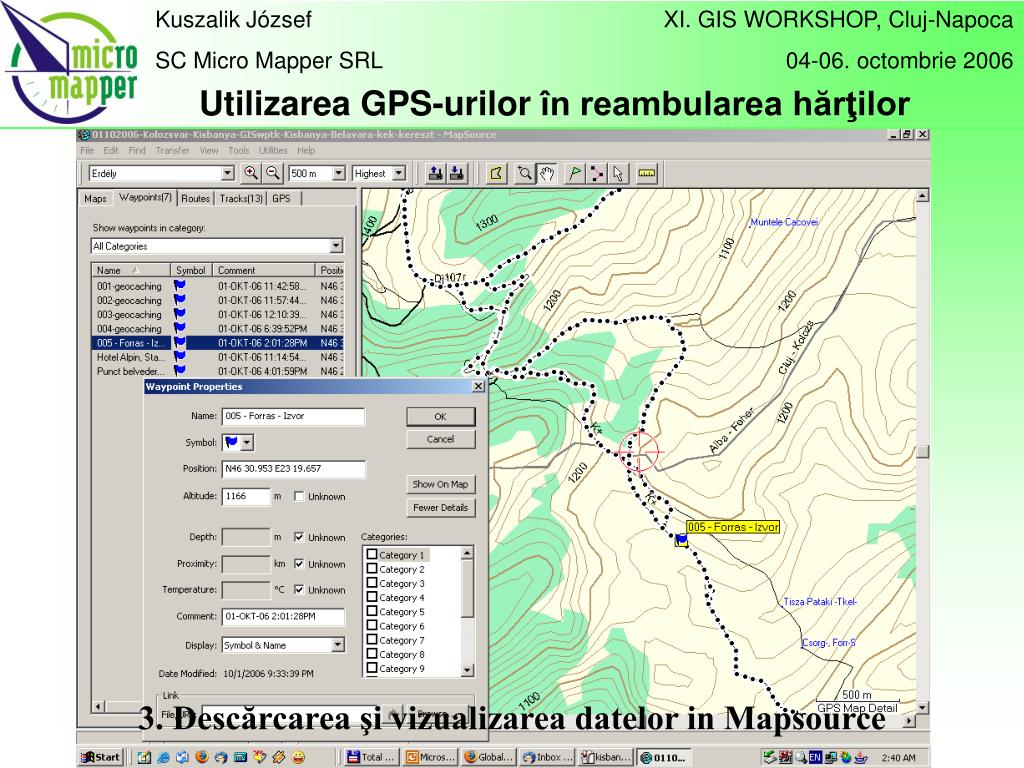Check the Category 1 checkbox
The image size is (1024, 768).
[x=372, y=554]
